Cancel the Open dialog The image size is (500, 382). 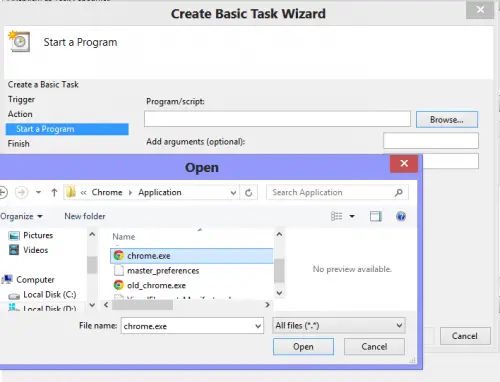374,347
